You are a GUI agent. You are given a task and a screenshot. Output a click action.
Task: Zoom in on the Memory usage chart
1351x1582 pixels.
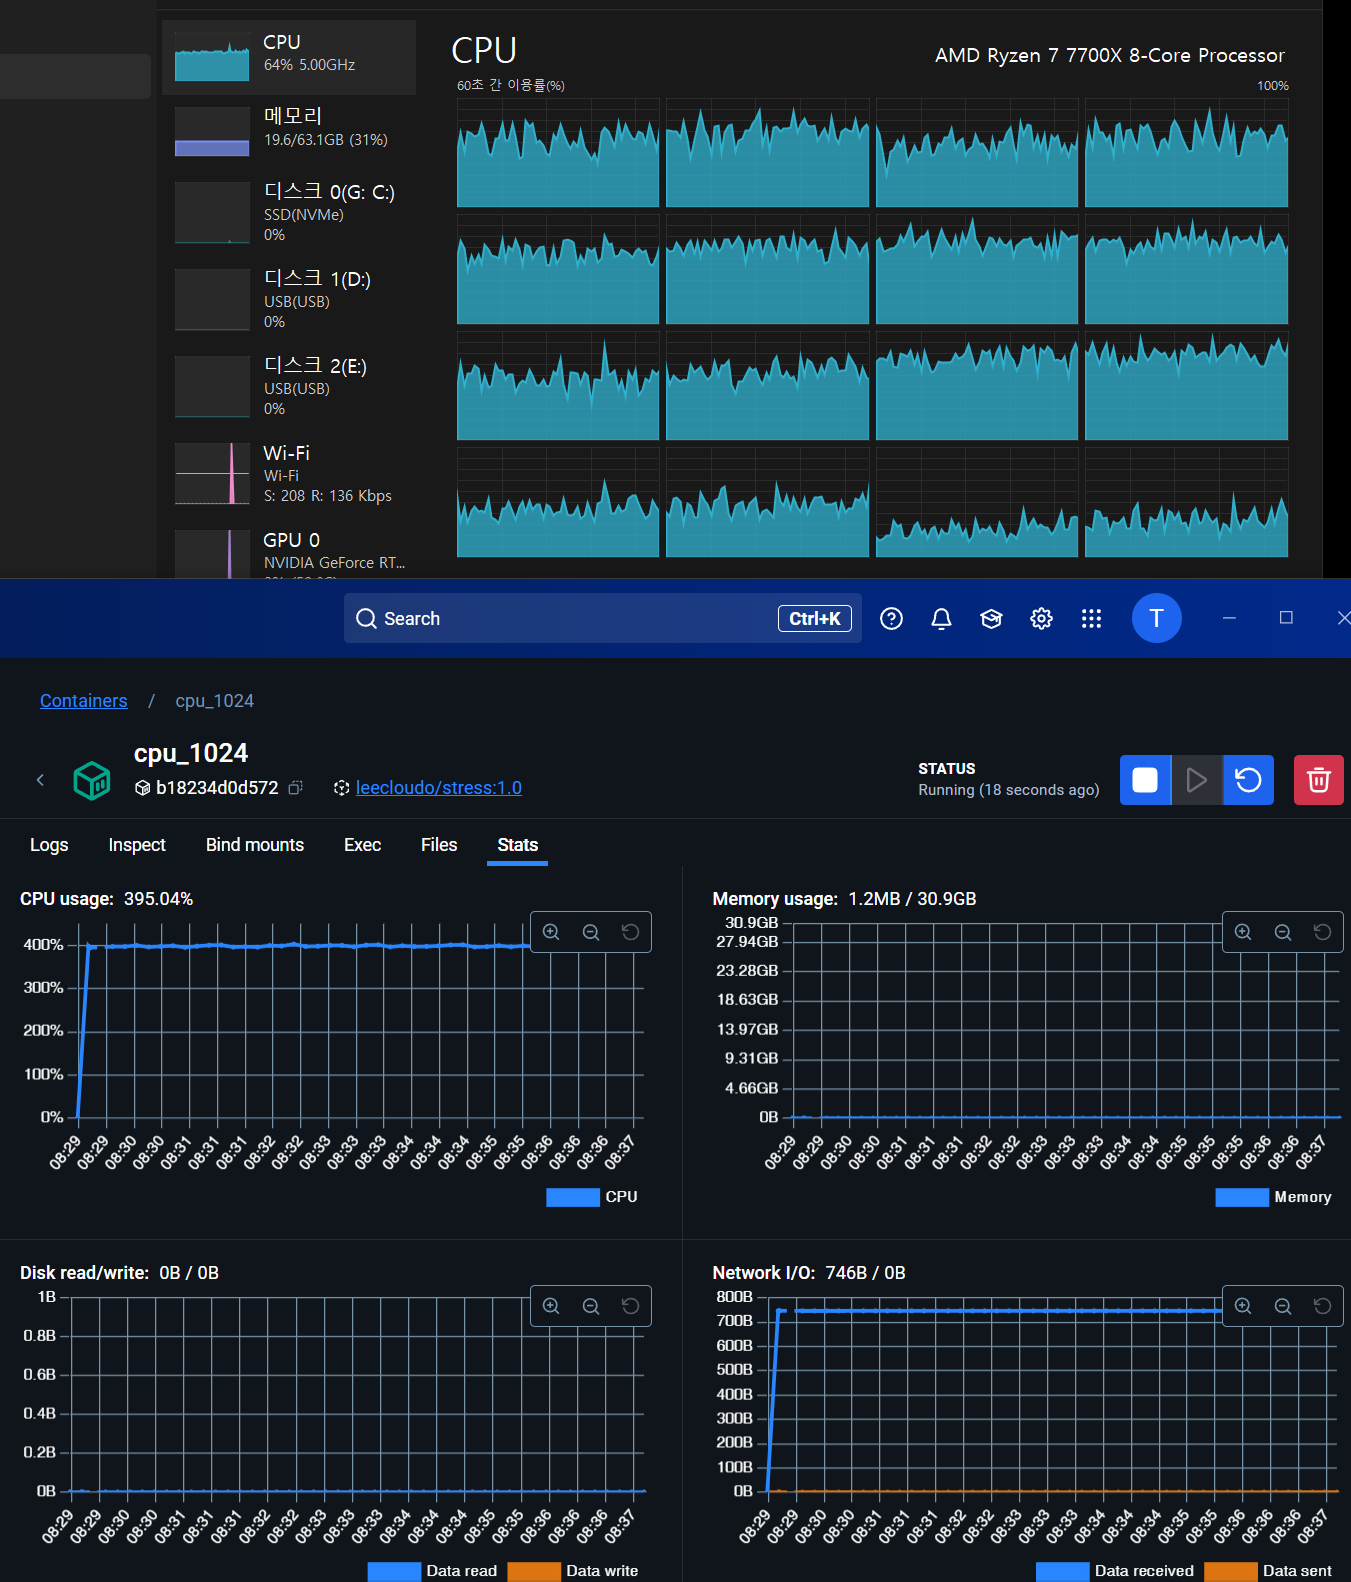tap(1243, 932)
